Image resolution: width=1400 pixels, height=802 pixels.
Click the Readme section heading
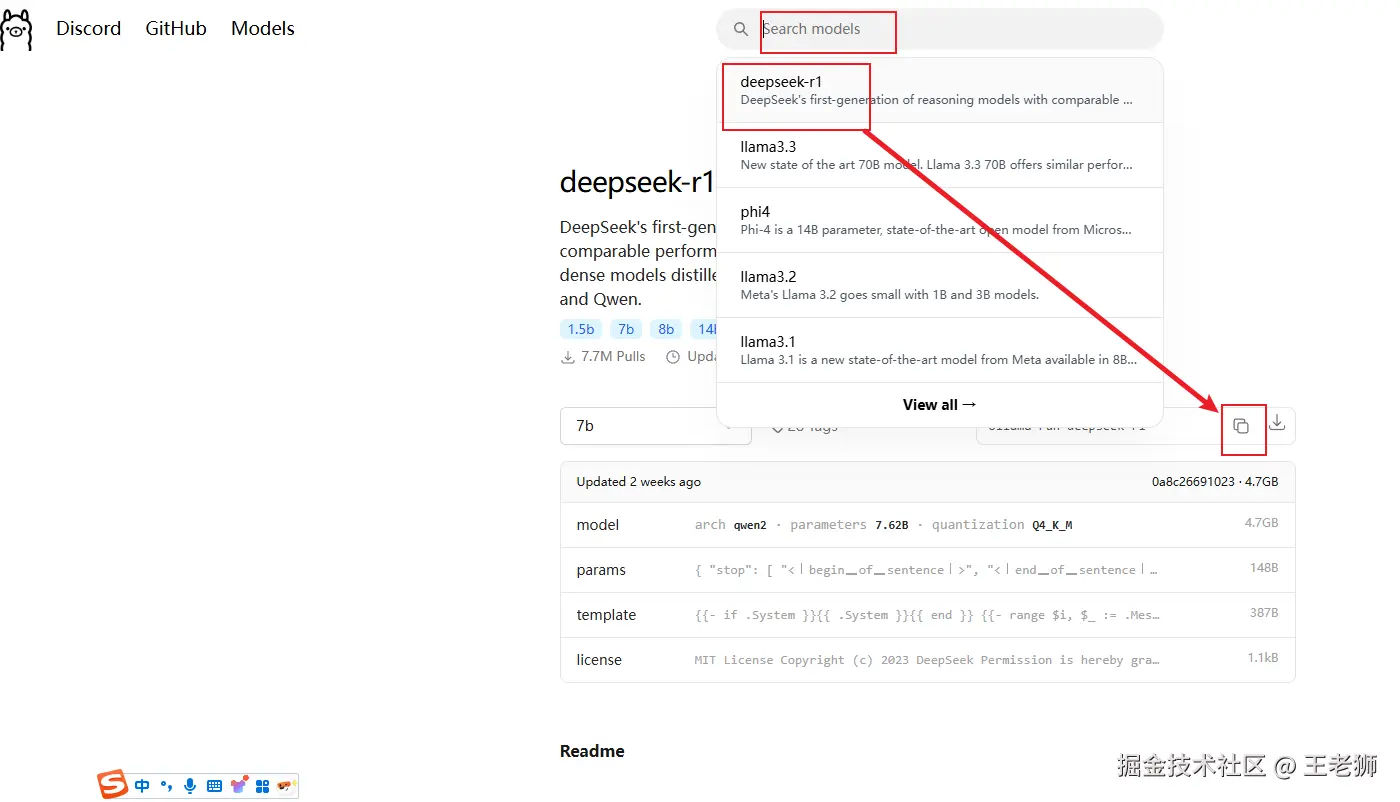point(592,751)
